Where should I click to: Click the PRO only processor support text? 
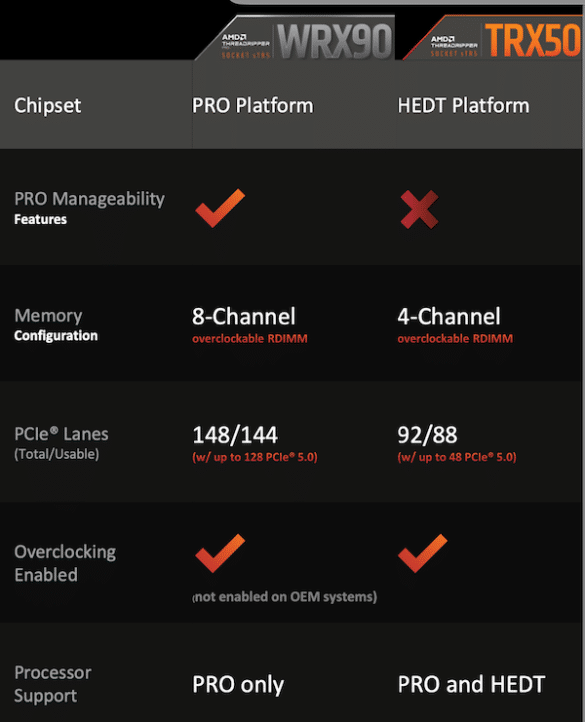(x=238, y=685)
